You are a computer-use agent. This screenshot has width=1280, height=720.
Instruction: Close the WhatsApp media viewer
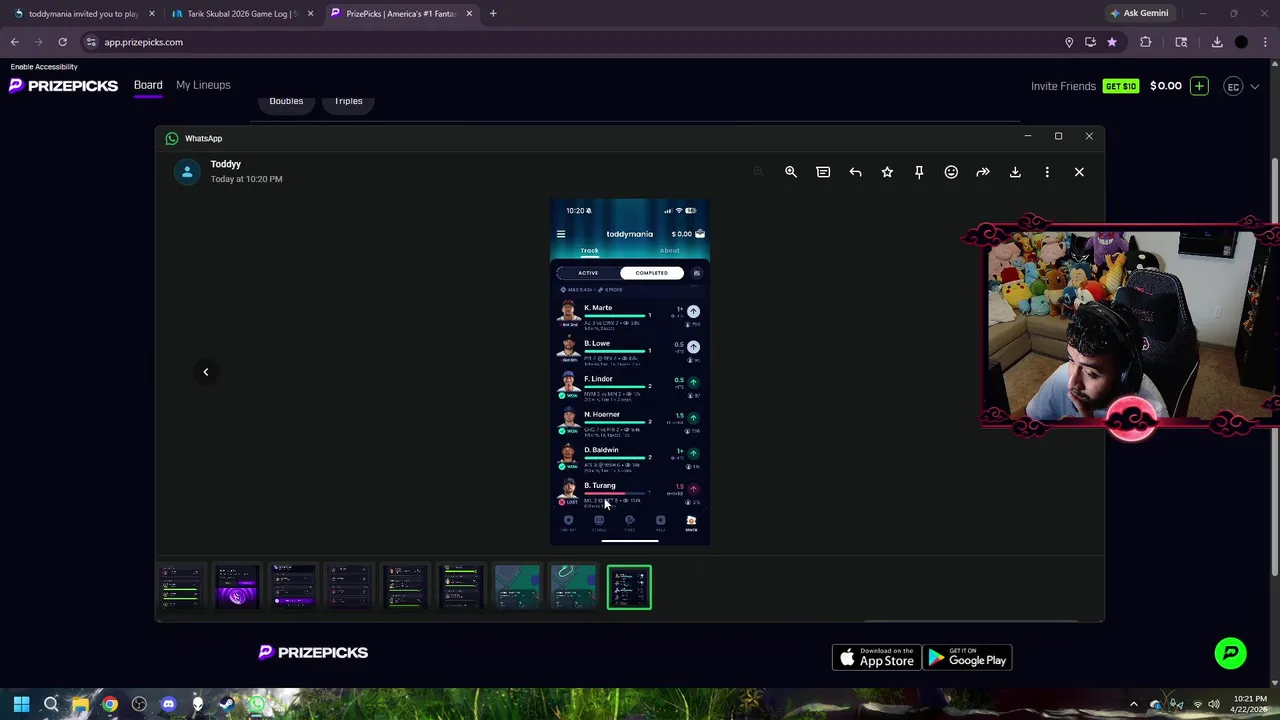tap(1079, 172)
